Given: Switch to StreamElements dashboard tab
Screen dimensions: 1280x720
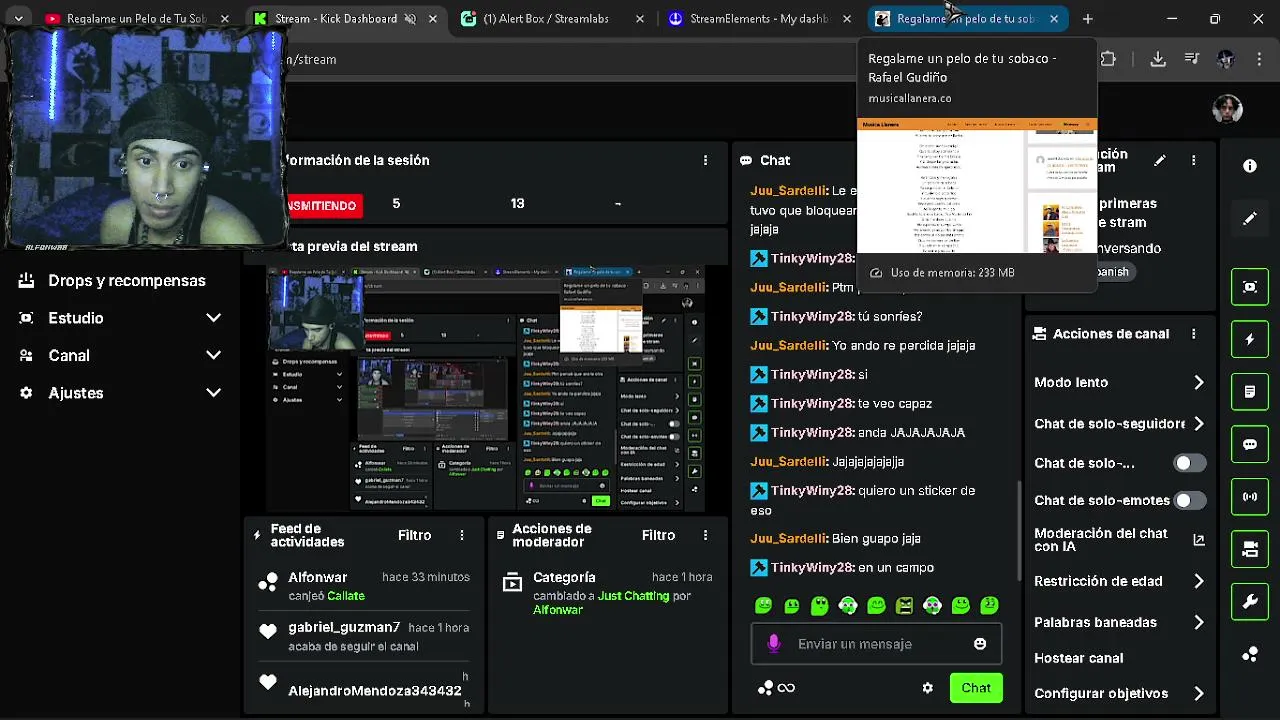Looking at the screenshot, I should click(x=756, y=18).
